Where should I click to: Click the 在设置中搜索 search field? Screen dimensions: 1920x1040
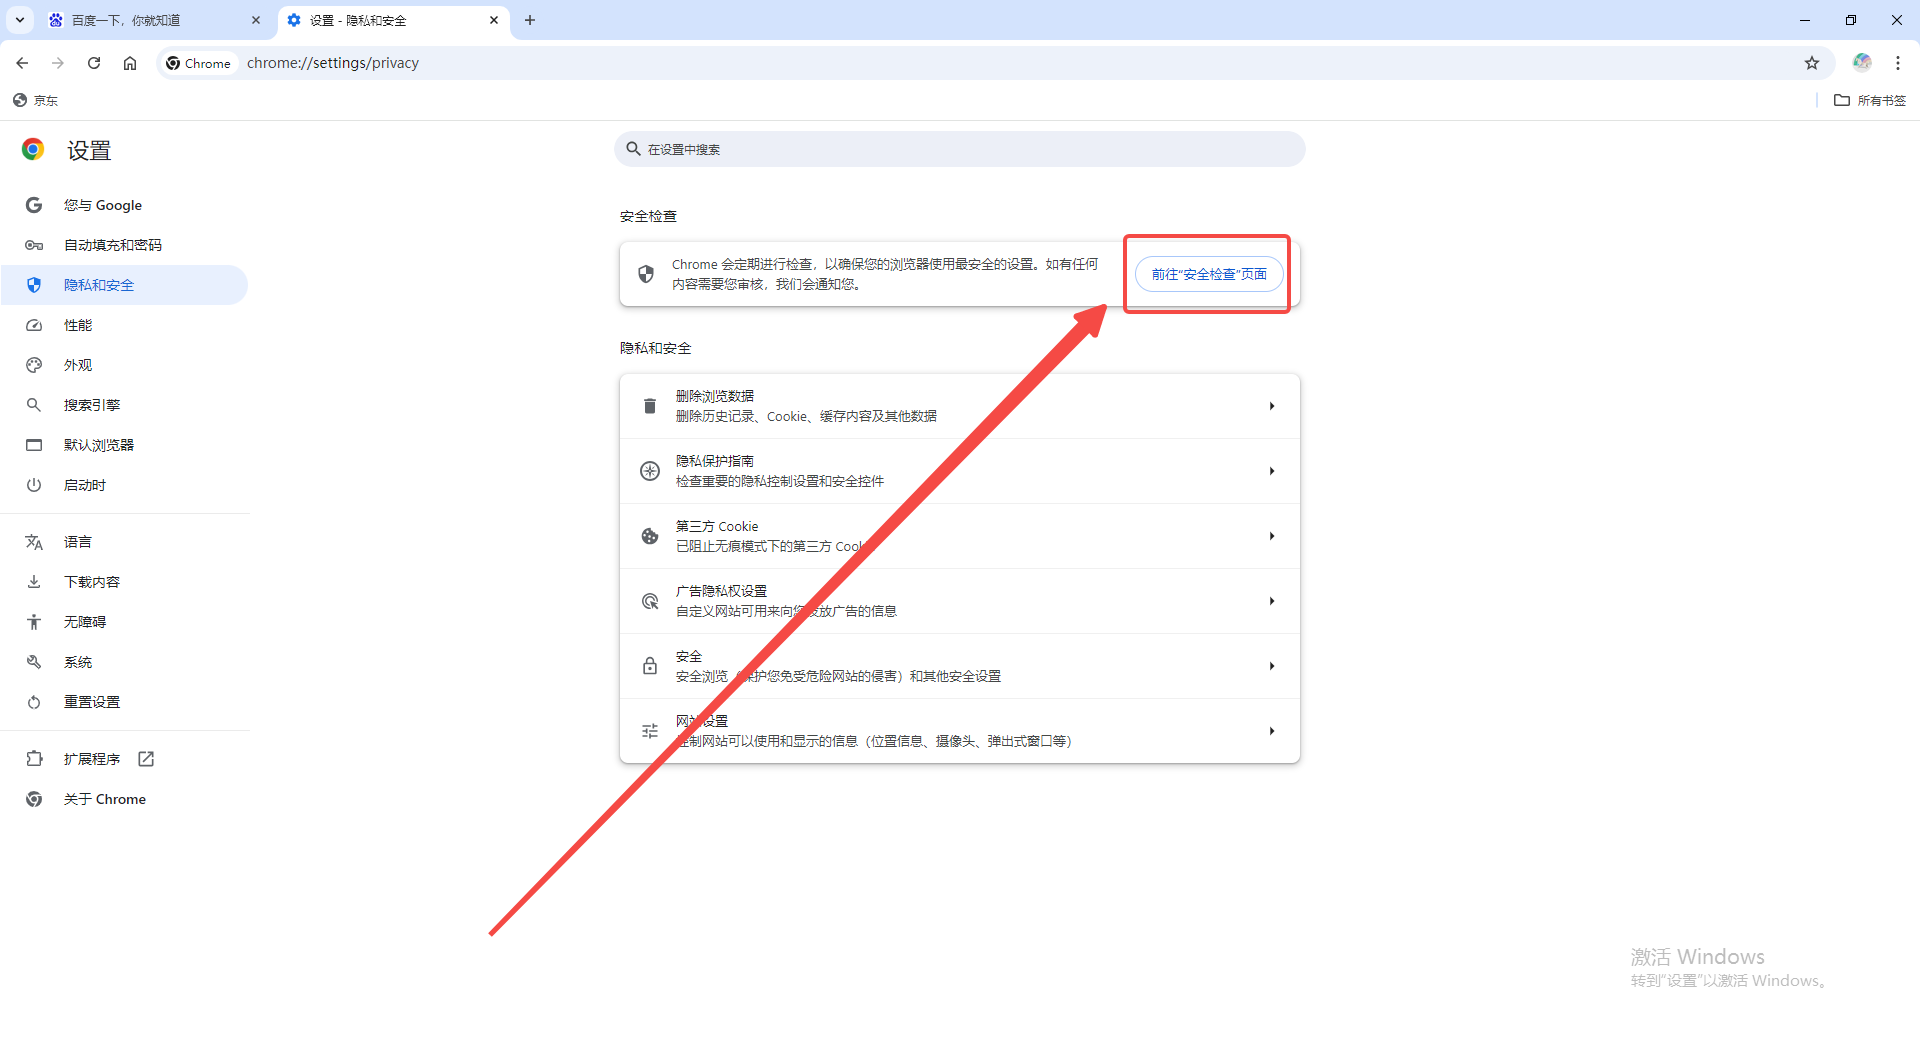[x=960, y=149]
